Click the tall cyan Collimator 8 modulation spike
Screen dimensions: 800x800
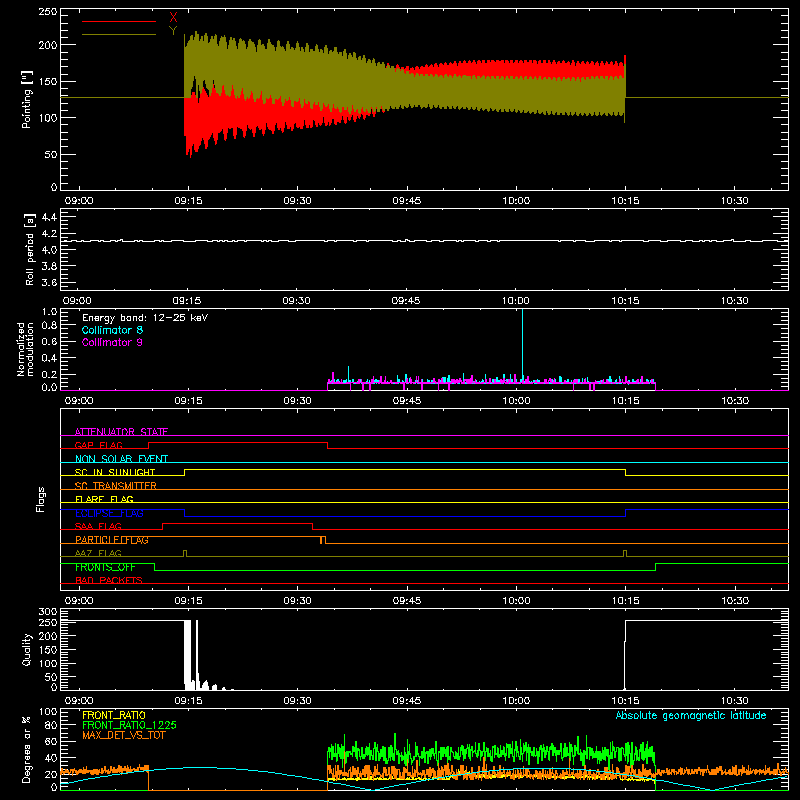pyautogui.click(x=522, y=343)
